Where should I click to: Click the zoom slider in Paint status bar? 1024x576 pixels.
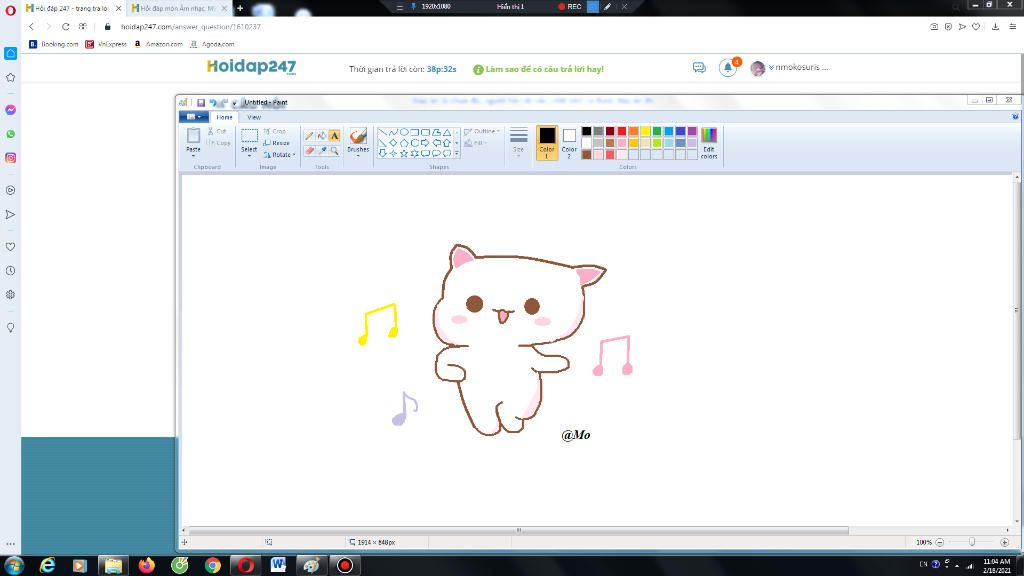click(x=972, y=542)
